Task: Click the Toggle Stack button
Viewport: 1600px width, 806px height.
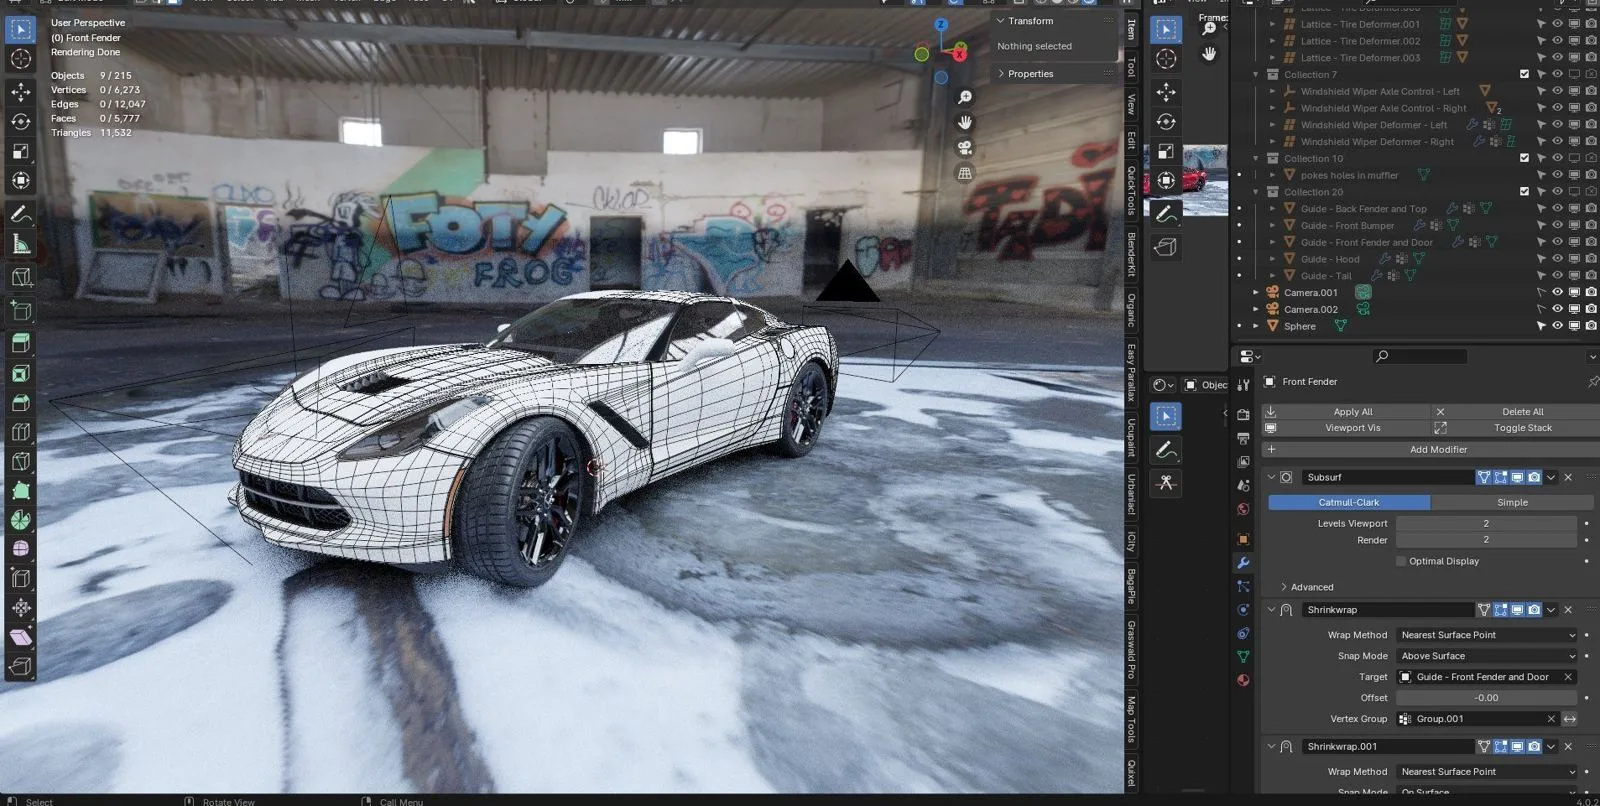Action: coord(1516,427)
